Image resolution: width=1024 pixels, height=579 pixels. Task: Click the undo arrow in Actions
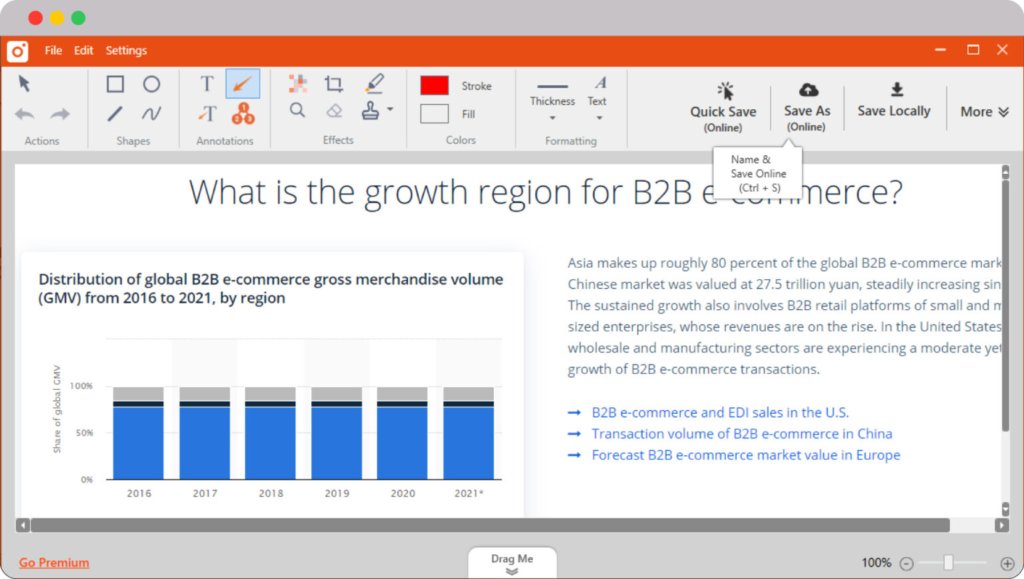point(25,114)
